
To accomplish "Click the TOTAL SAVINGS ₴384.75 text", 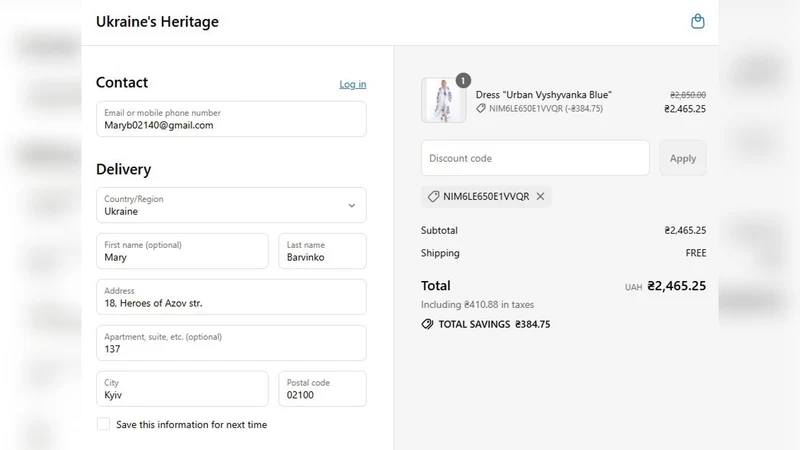I will click(494, 324).
